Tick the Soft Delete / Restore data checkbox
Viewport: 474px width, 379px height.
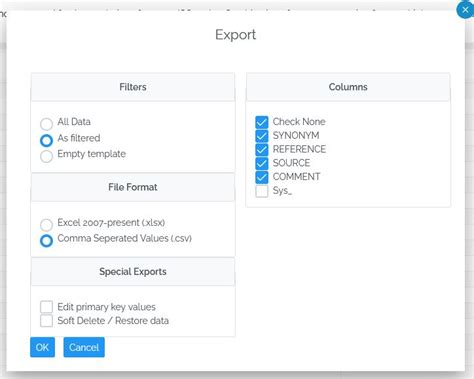pos(46,321)
